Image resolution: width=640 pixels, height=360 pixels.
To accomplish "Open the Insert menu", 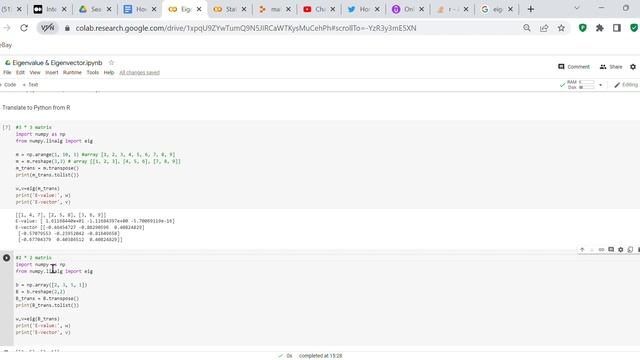I will coord(52,73).
